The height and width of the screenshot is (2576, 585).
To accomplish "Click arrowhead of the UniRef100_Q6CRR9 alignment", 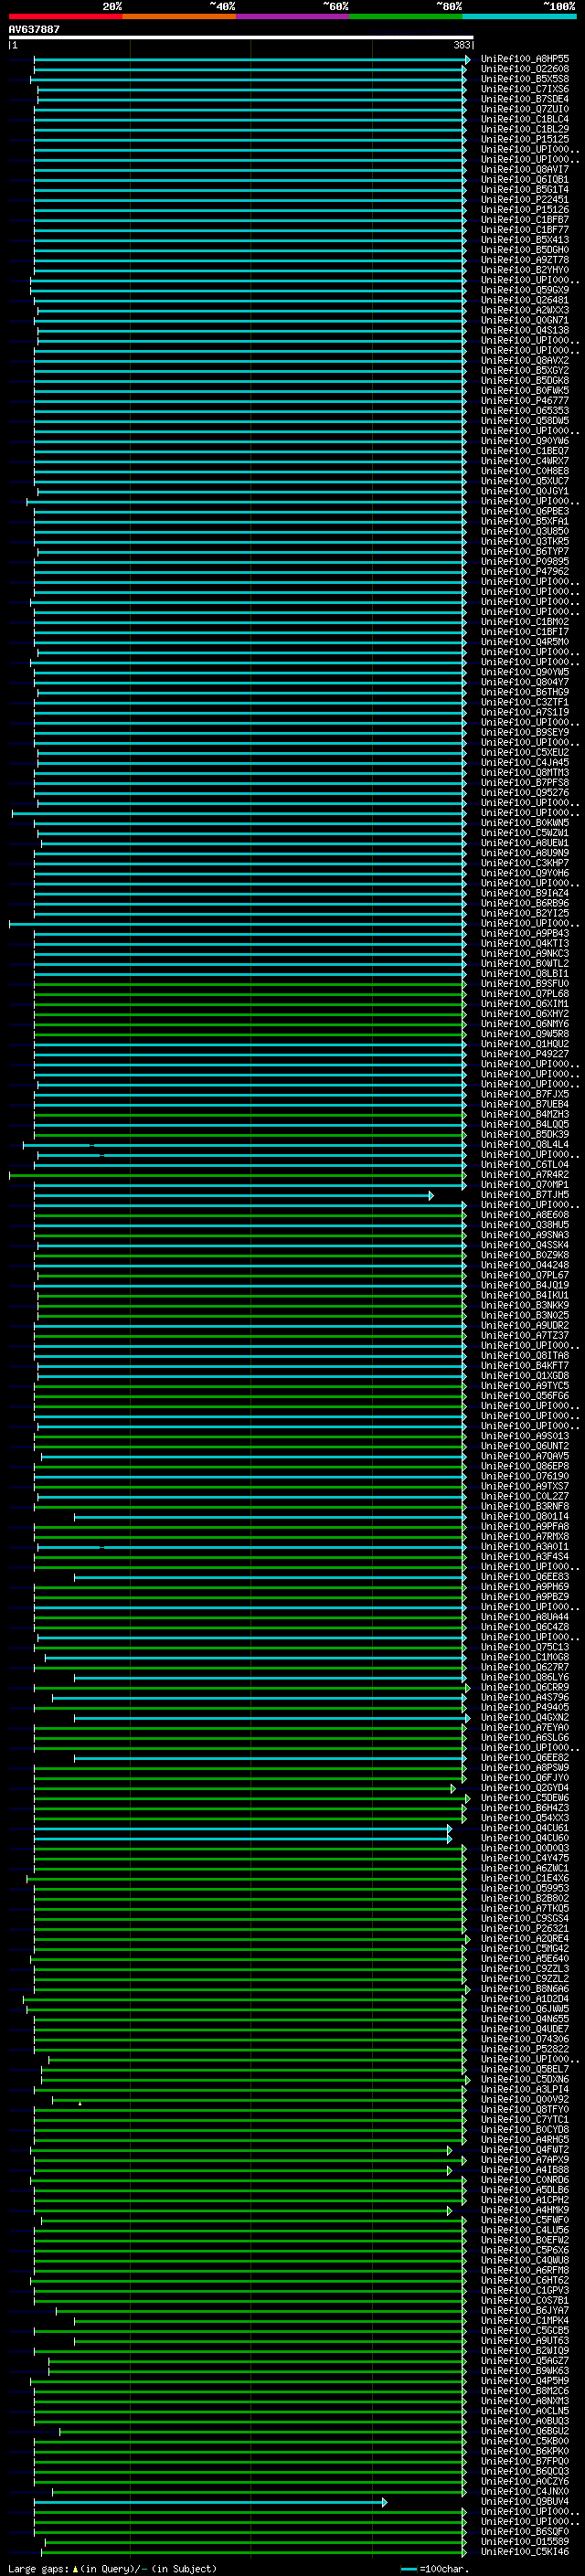I will tap(467, 1688).
